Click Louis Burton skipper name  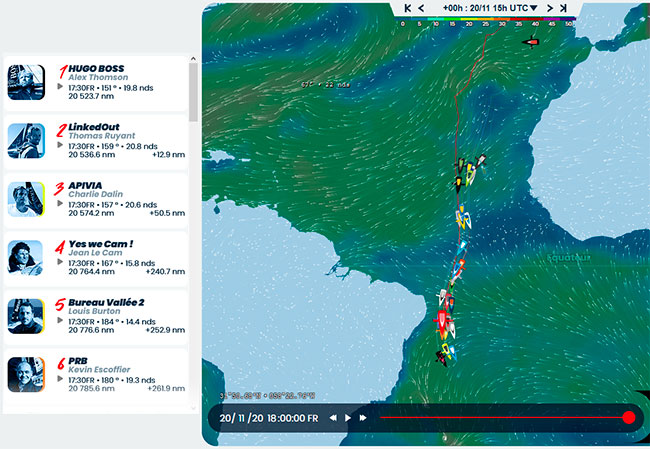pyautogui.click(x=95, y=311)
